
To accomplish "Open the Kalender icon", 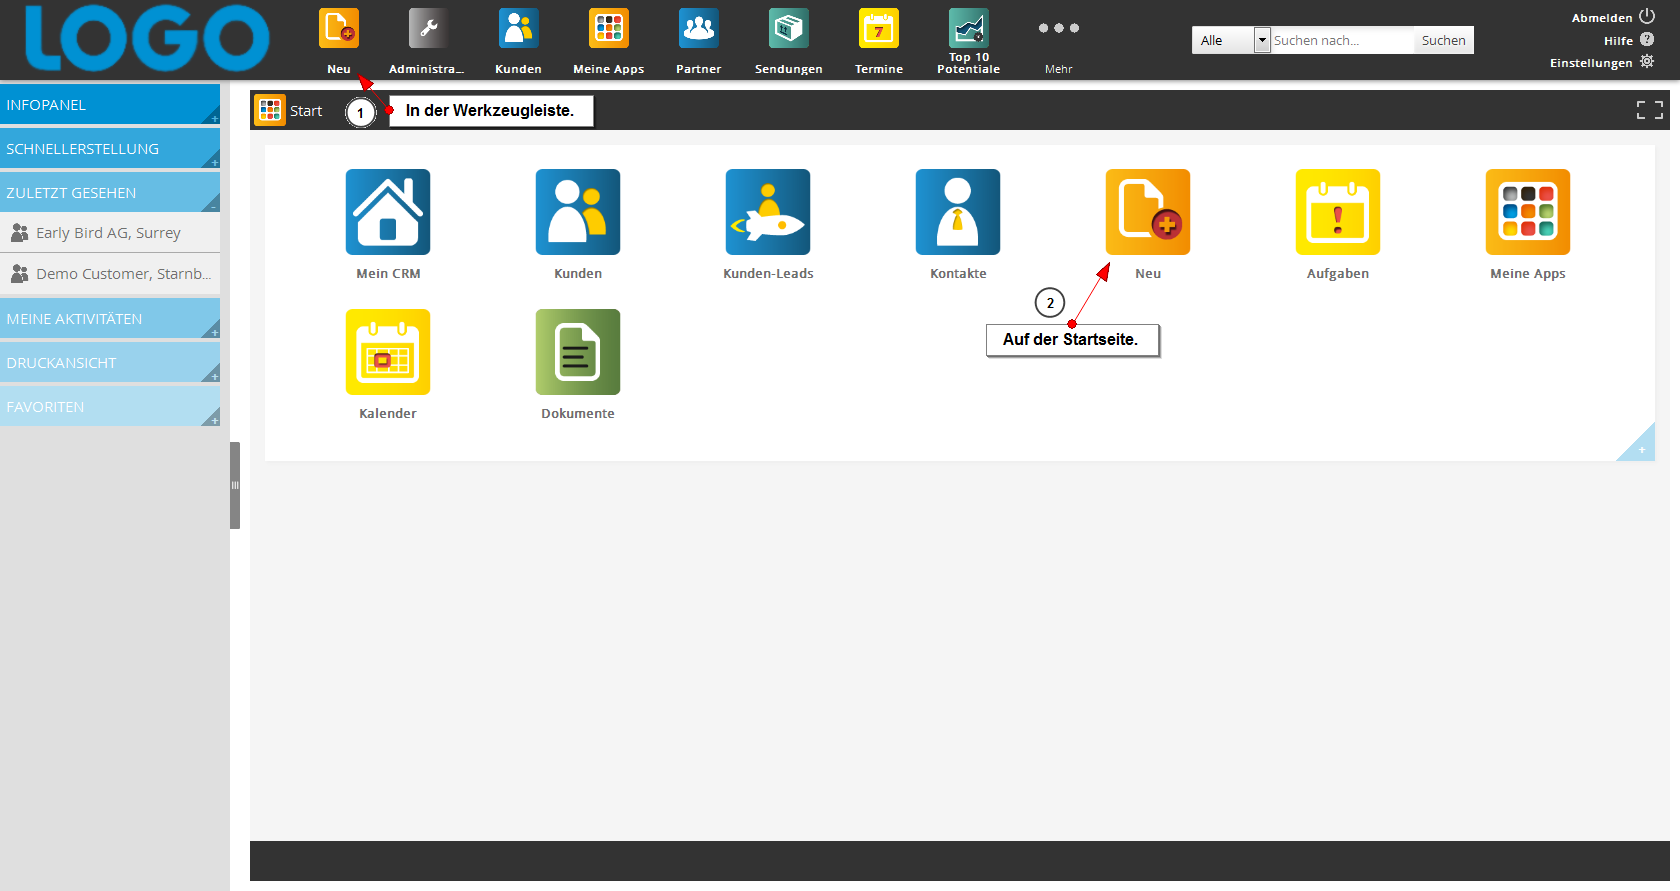I will point(388,352).
